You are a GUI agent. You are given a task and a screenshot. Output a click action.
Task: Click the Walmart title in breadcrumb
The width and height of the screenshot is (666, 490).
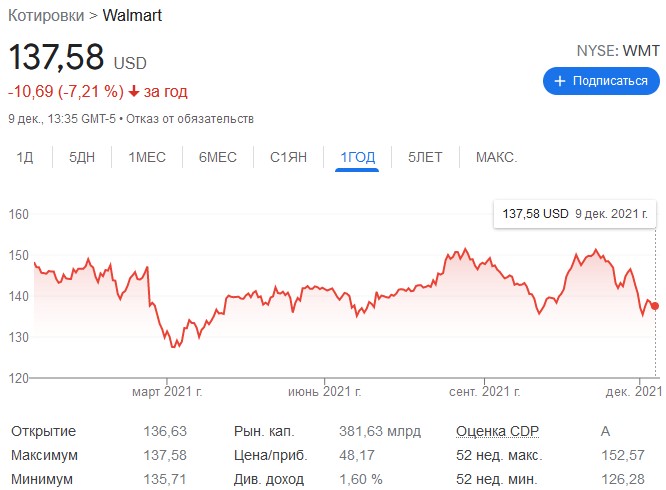[132, 15]
